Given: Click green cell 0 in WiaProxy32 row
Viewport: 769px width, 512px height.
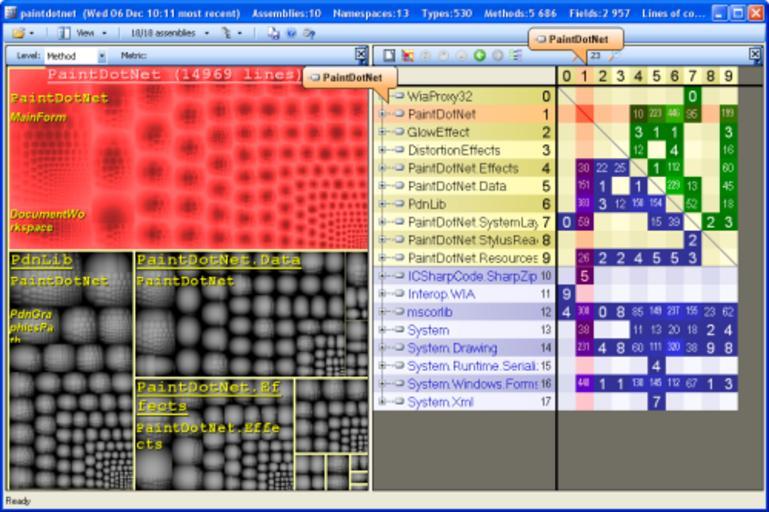Looking at the screenshot, I should tap(692, 96).
